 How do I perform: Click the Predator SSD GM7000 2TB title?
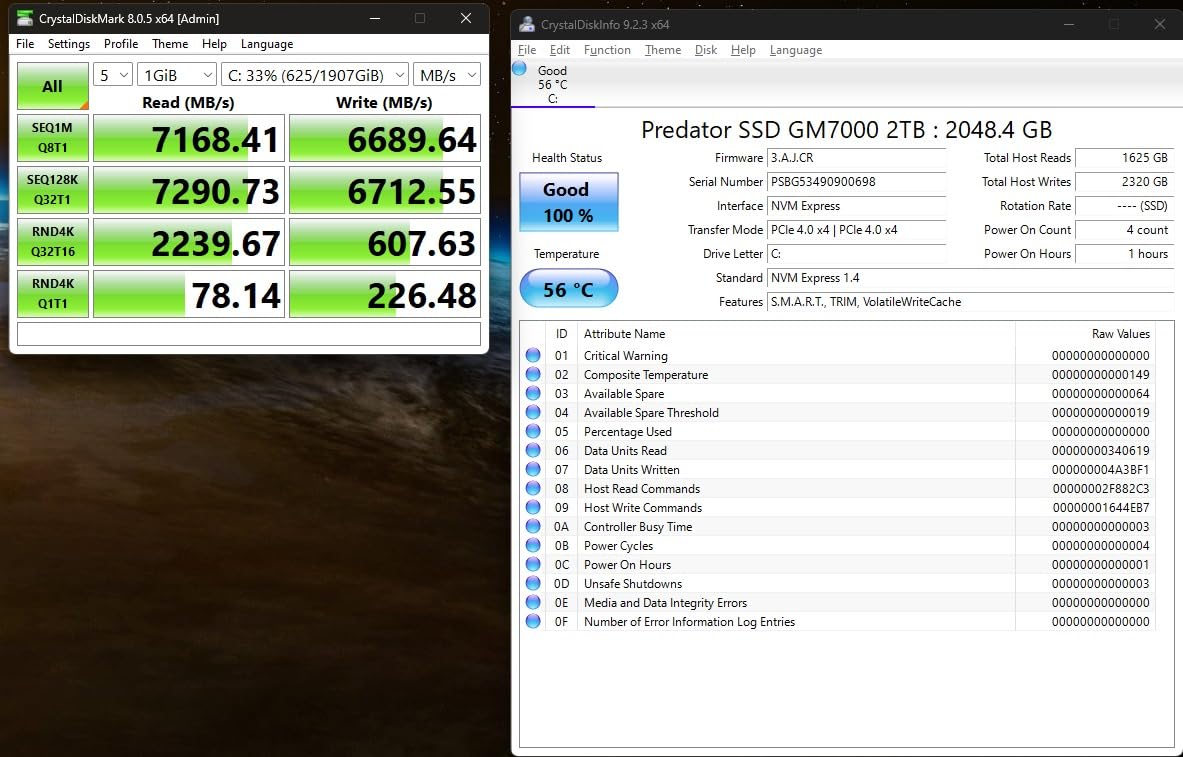coord(846,130)
